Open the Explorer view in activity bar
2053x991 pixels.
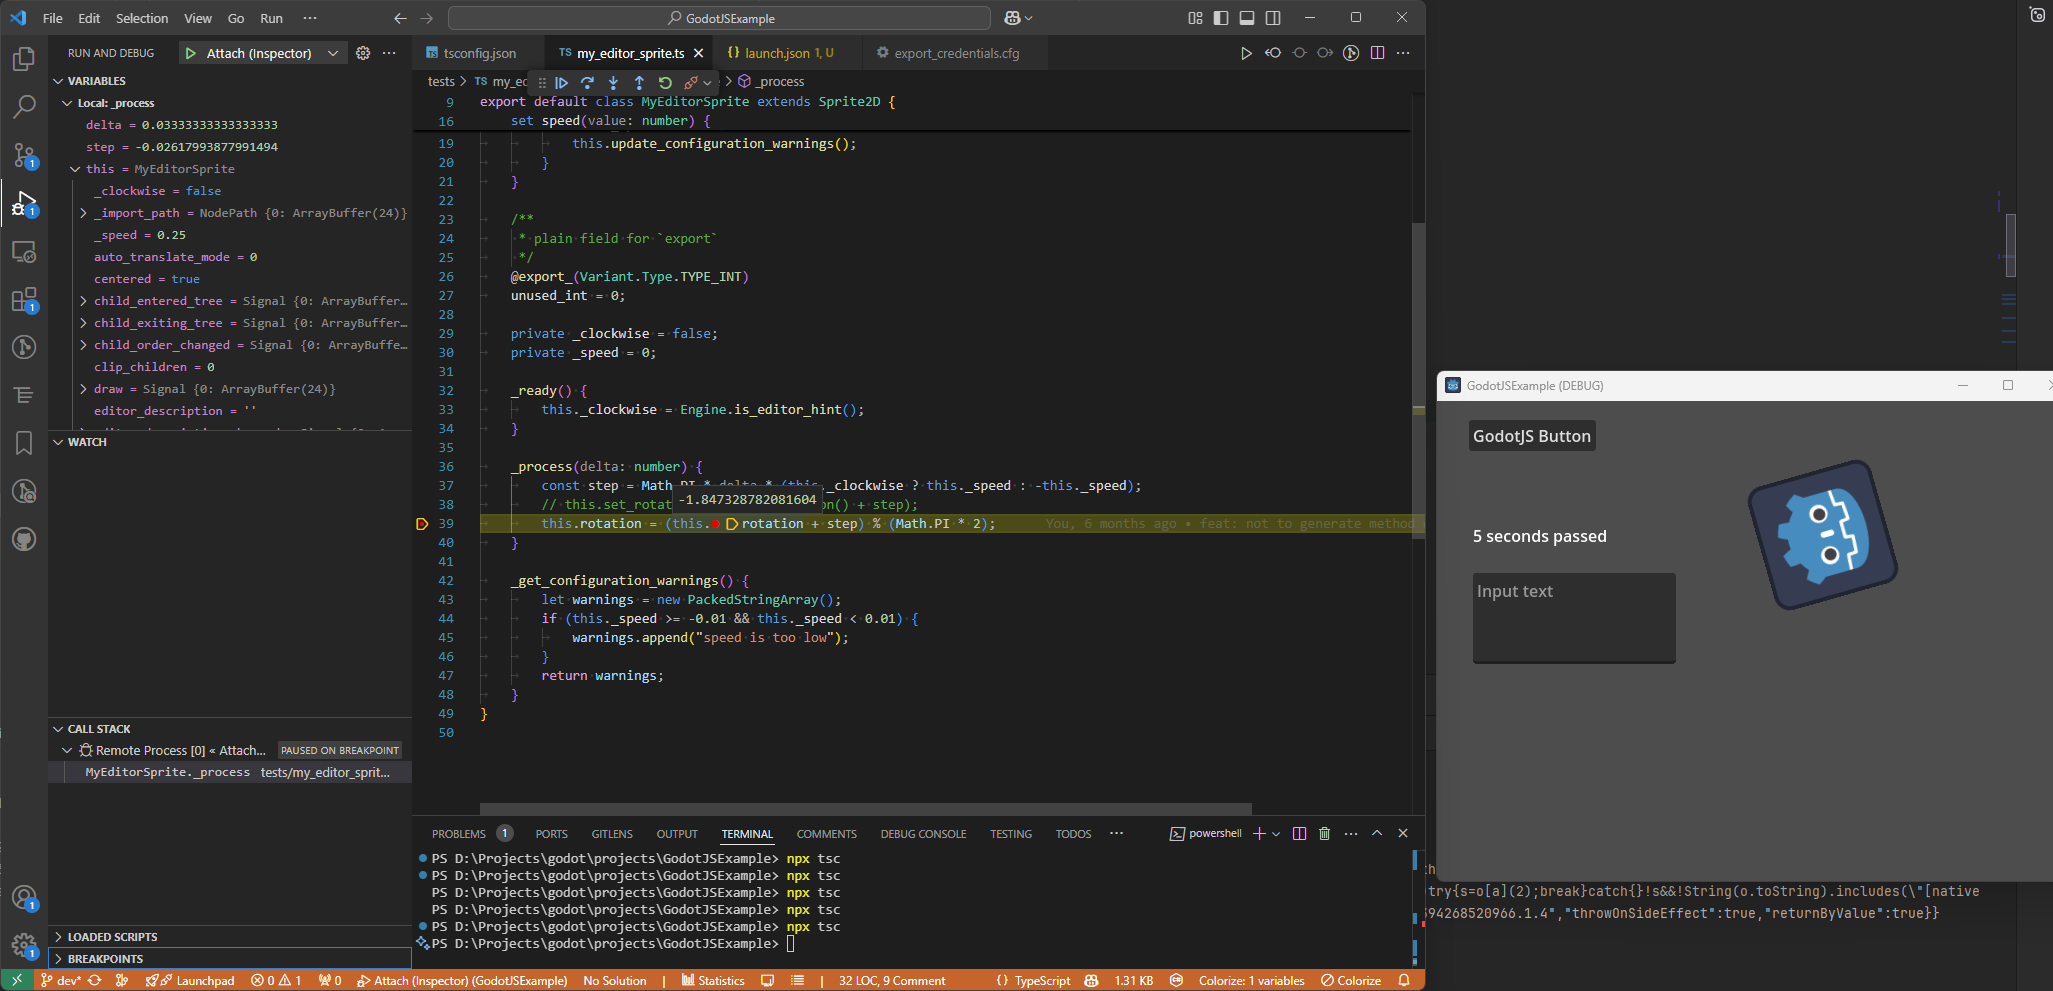(24, 59)
